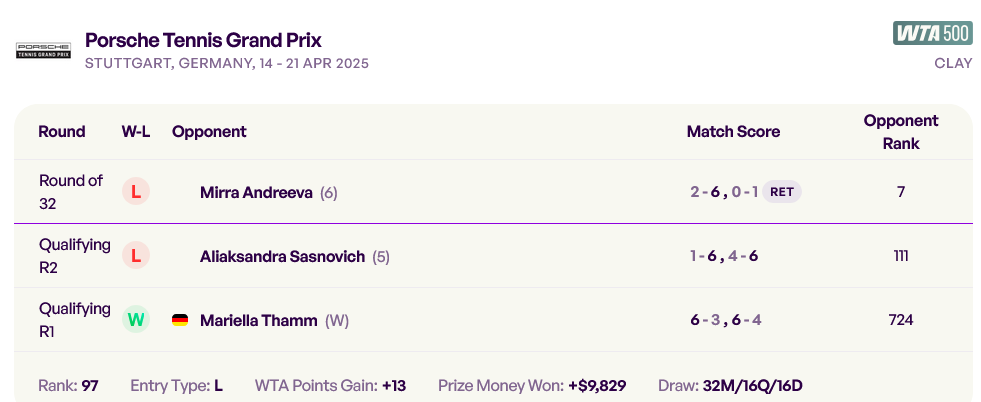This screenshot has height=402, width=981.
Task: Click the Opponent column header
Action: coord(209,132)
